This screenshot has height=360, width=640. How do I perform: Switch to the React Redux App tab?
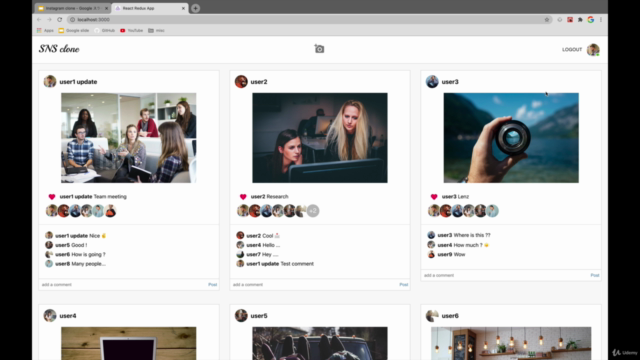coord(149,8)
